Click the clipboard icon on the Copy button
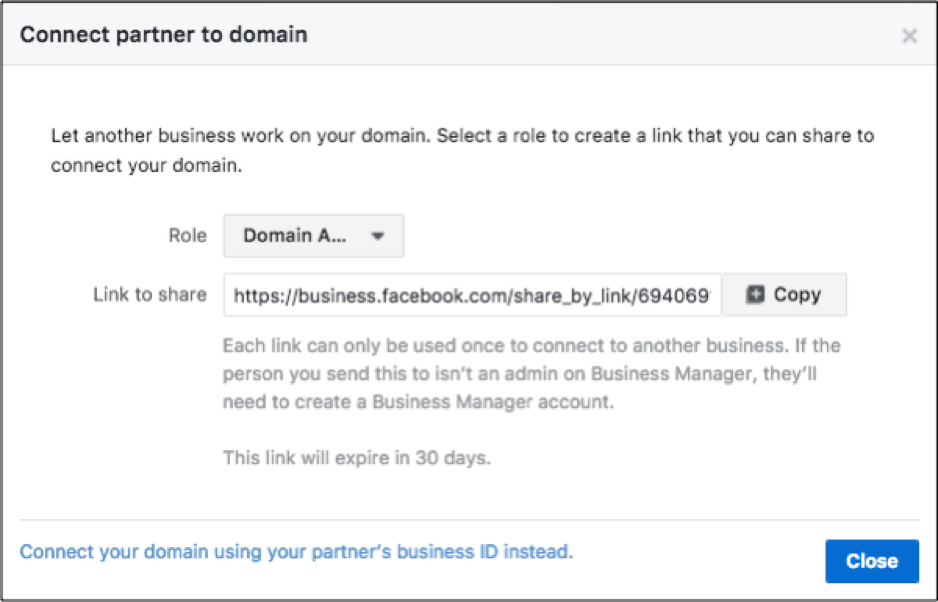Viewport: 938px width, 602px height. click(x=755, y=294)
